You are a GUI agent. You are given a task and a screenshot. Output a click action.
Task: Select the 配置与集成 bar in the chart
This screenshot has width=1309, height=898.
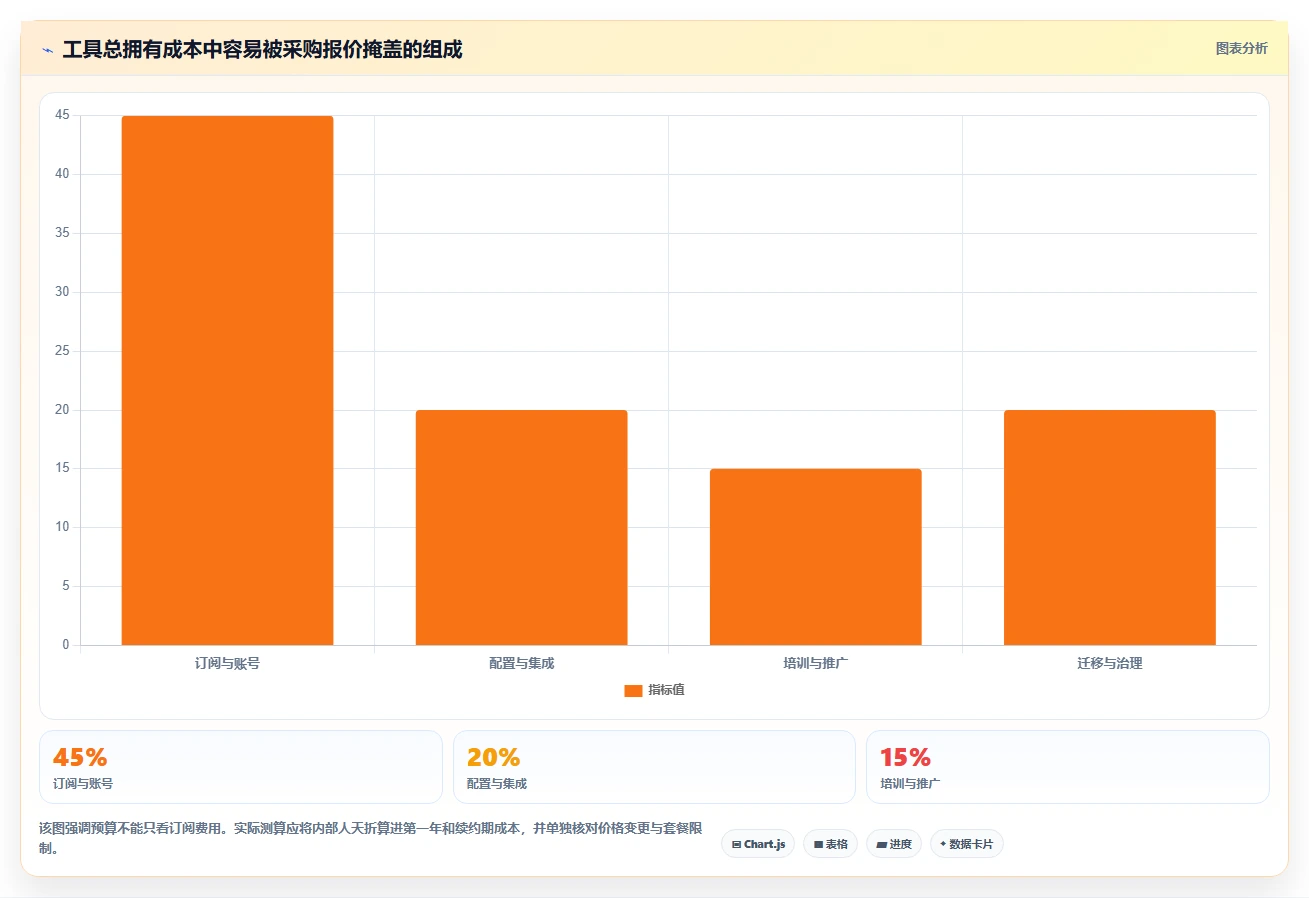point(521,527)
